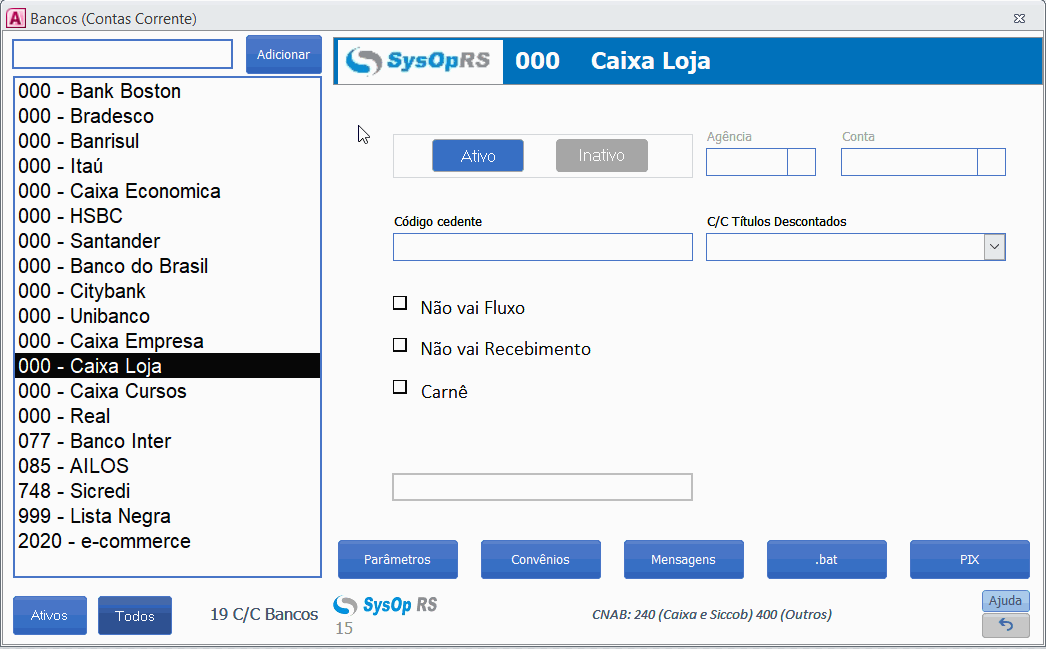
Task: Enable the Carnê checkbox
Action: (x=400, y=387)
